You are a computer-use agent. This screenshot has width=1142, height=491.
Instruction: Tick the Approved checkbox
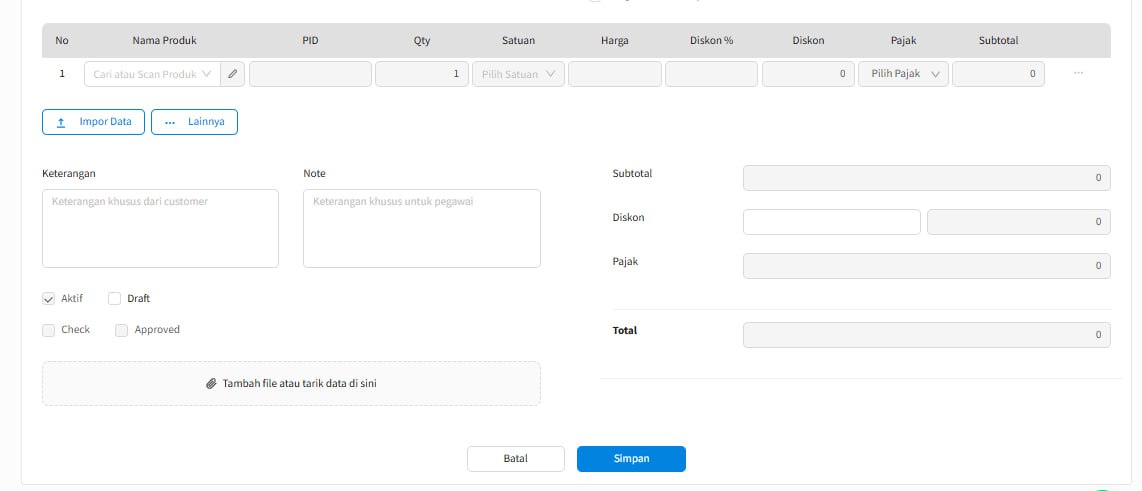(122, 330)
